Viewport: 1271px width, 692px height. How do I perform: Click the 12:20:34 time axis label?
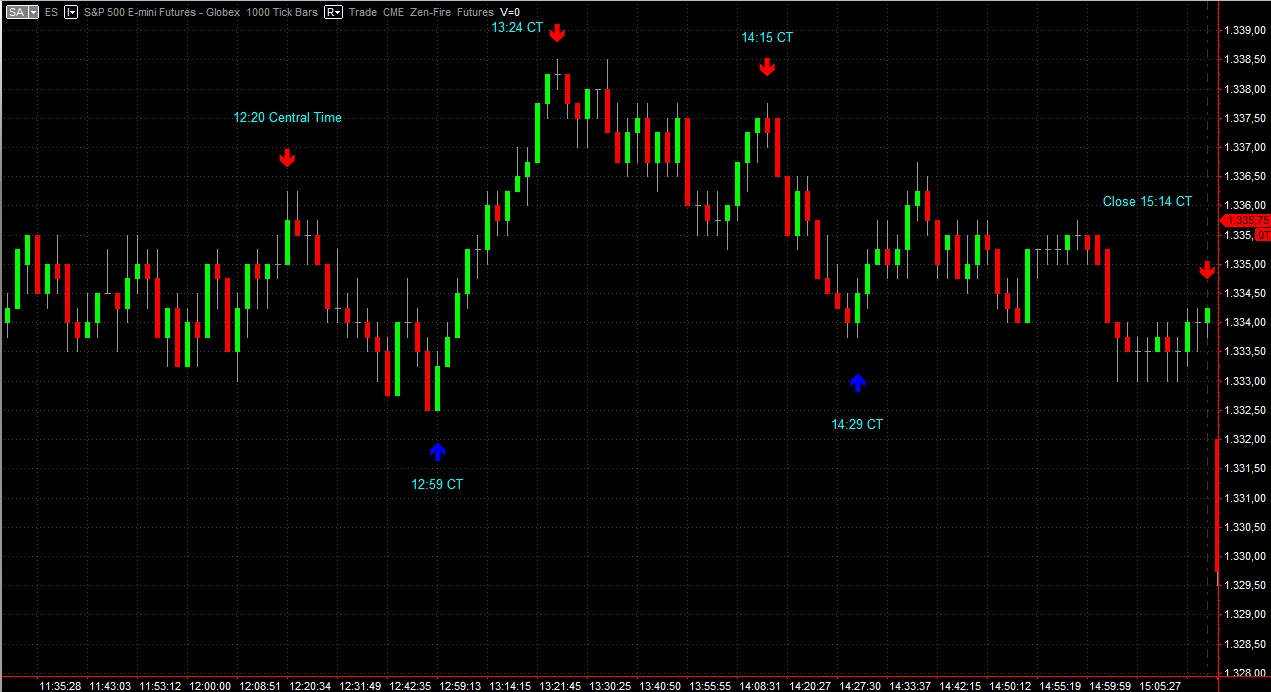click(310, 686)
